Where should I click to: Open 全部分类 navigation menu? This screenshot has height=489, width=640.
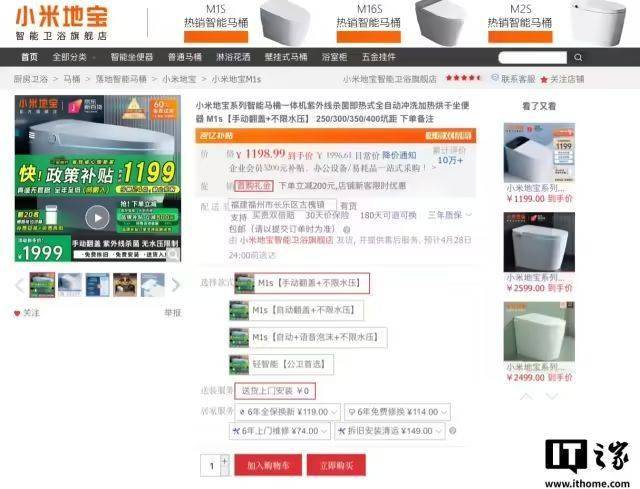(73, 57)
